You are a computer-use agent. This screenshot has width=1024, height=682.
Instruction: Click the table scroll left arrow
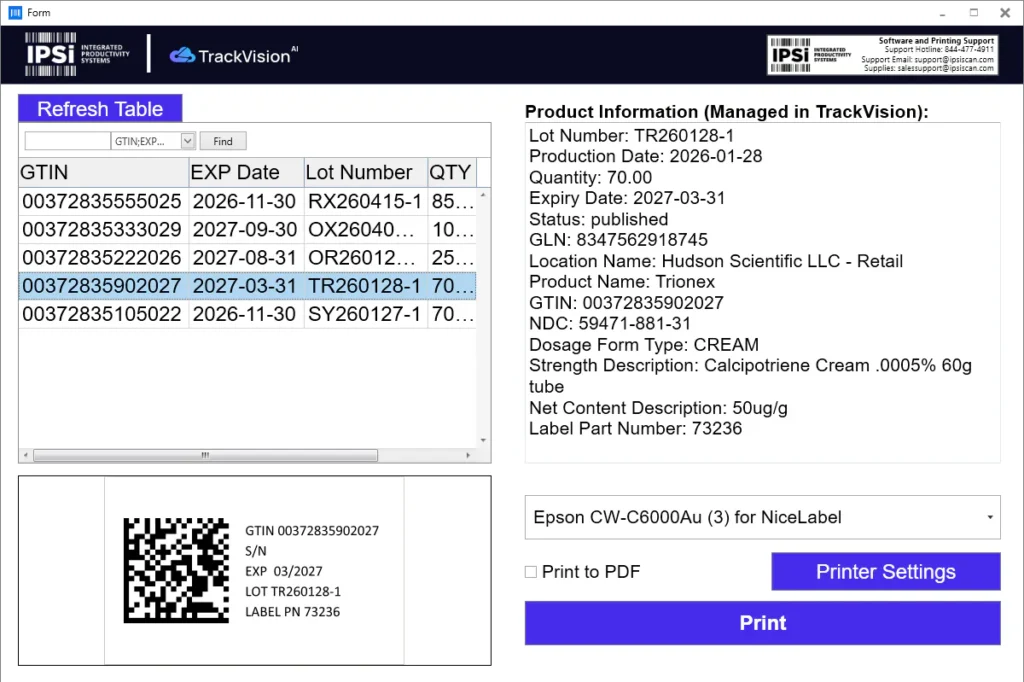point(25,455)
